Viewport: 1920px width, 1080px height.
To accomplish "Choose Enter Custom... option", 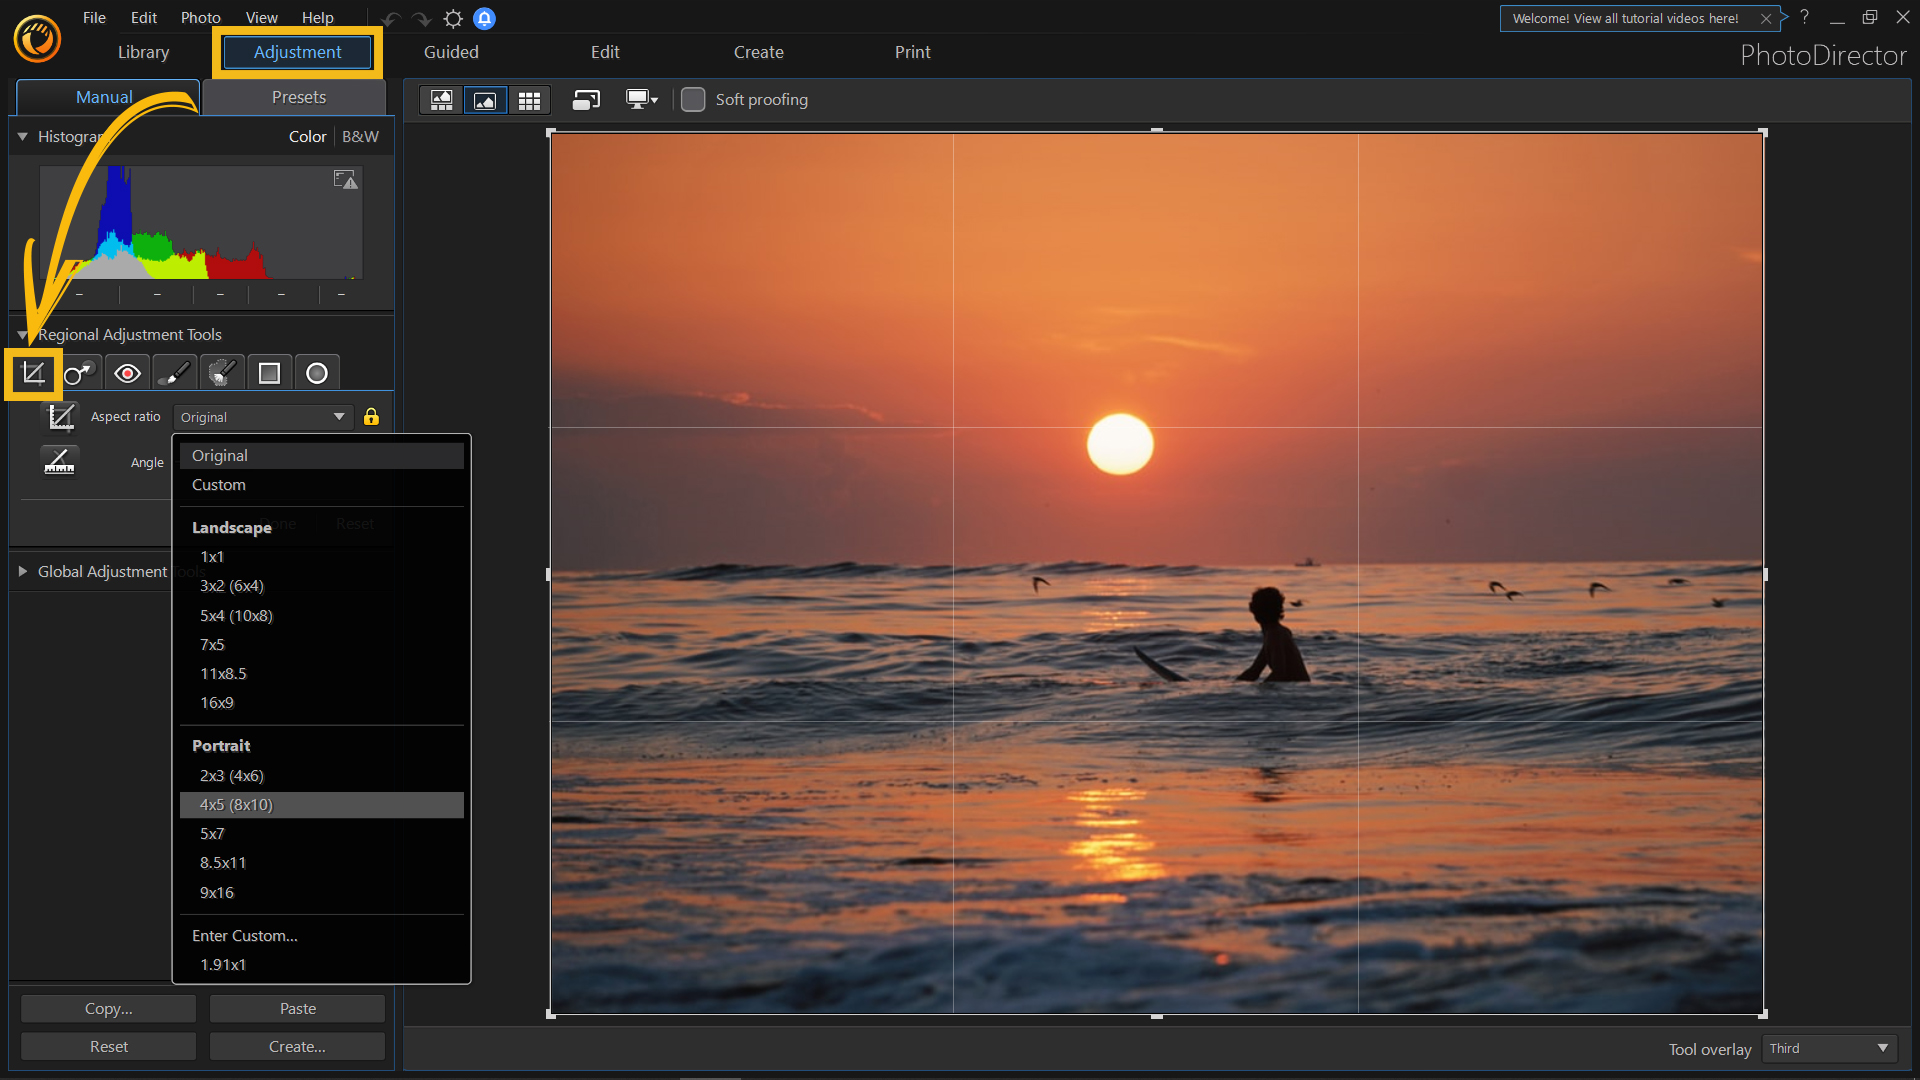I will (322, 936).
